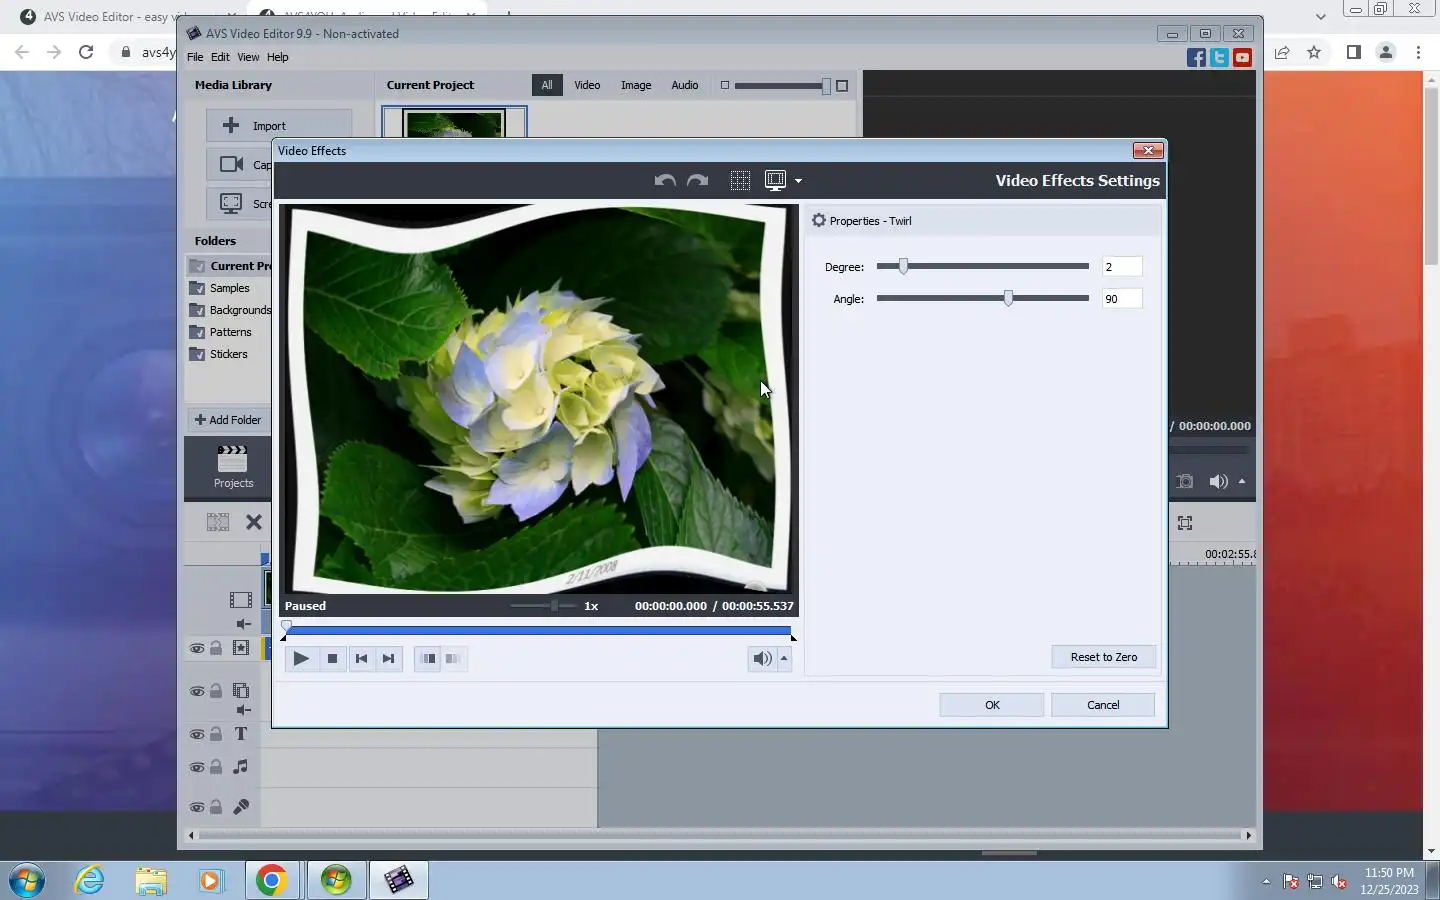
Task: Toggle visibility of the video effects track
Action: 197,648
